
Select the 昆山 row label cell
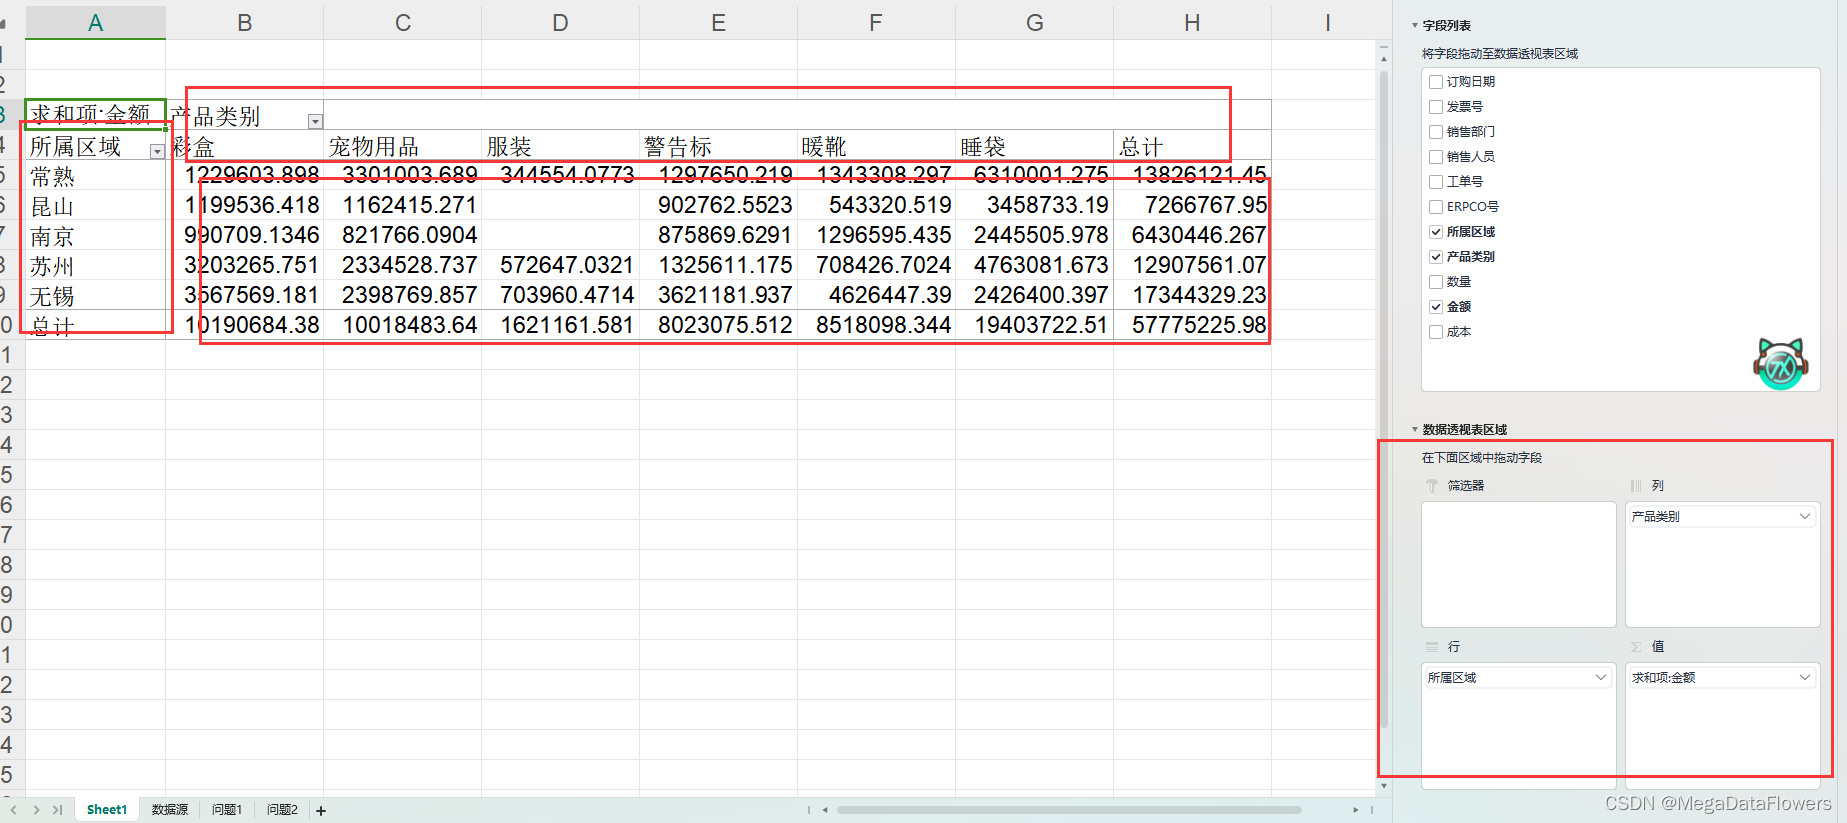pyautogui.click(x=96, y=205)
